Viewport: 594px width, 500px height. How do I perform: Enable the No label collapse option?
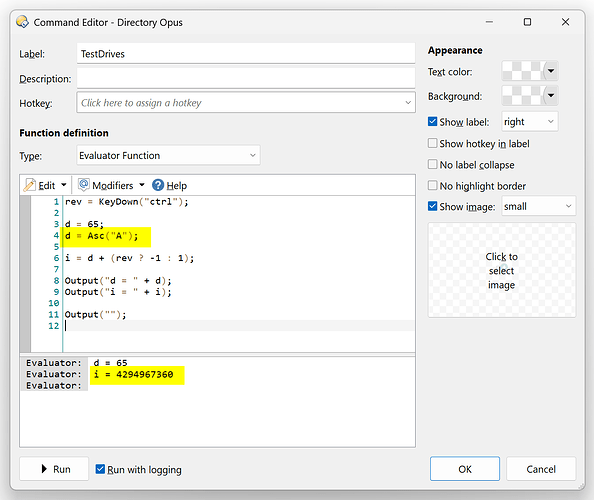click(432, 164)
